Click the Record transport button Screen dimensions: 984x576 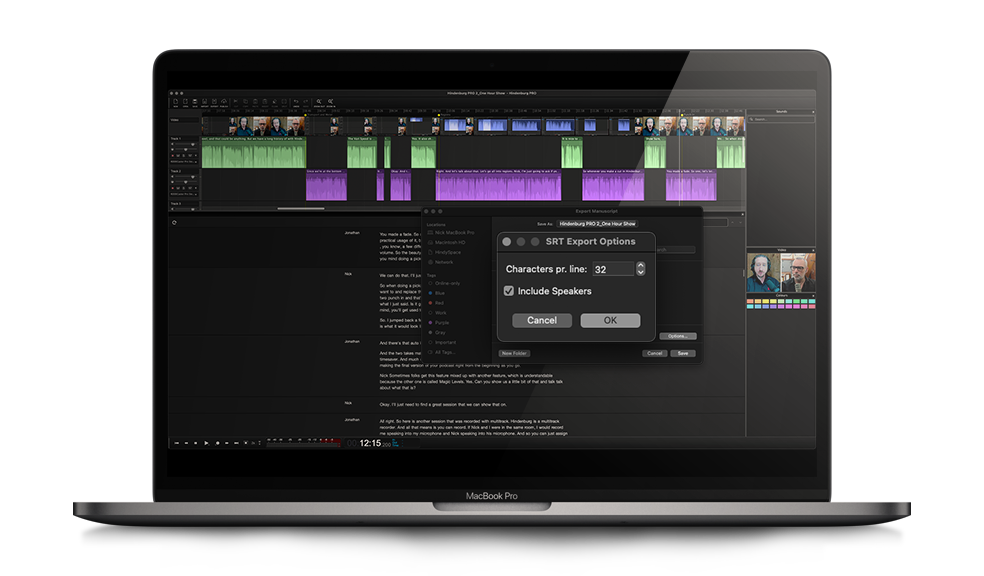(218, 443)
